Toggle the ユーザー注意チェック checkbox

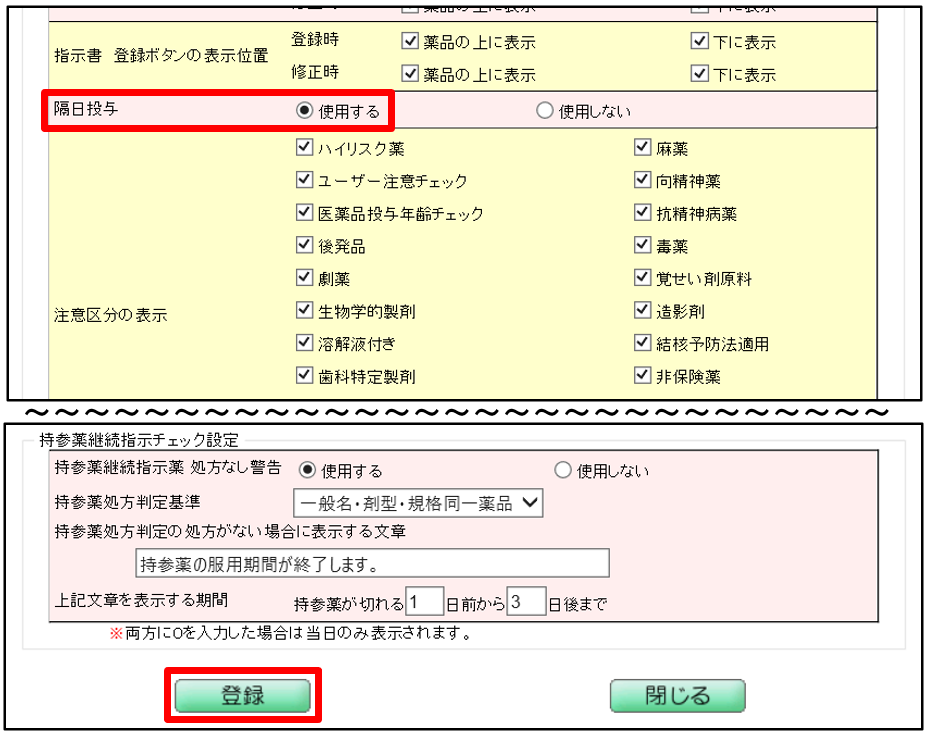tap(305, 181)
